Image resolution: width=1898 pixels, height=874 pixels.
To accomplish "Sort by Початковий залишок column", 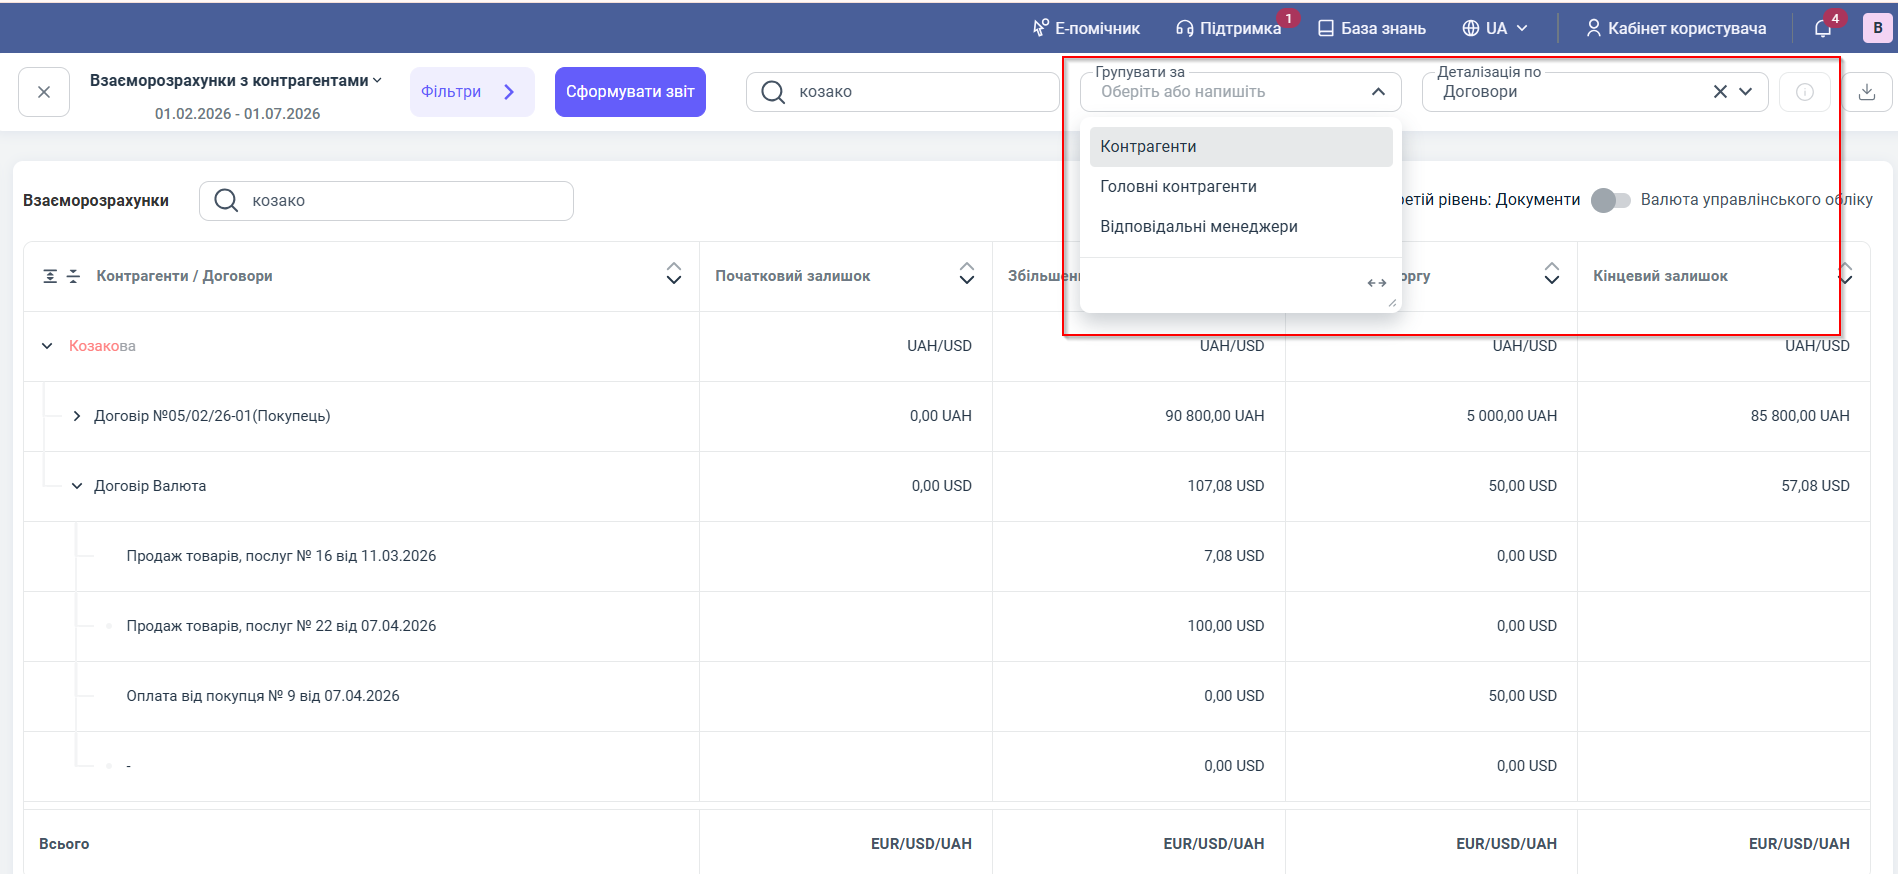I will click(967, 274).
